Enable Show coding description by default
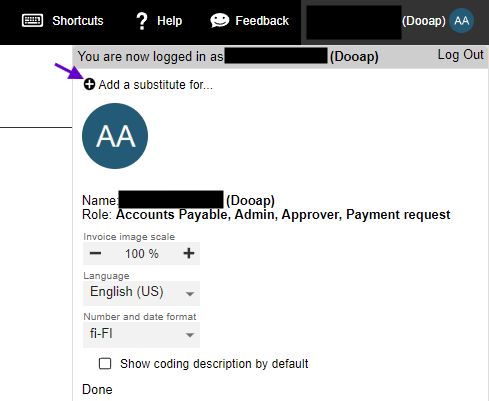The image size is (489, 401). point(105,363)
